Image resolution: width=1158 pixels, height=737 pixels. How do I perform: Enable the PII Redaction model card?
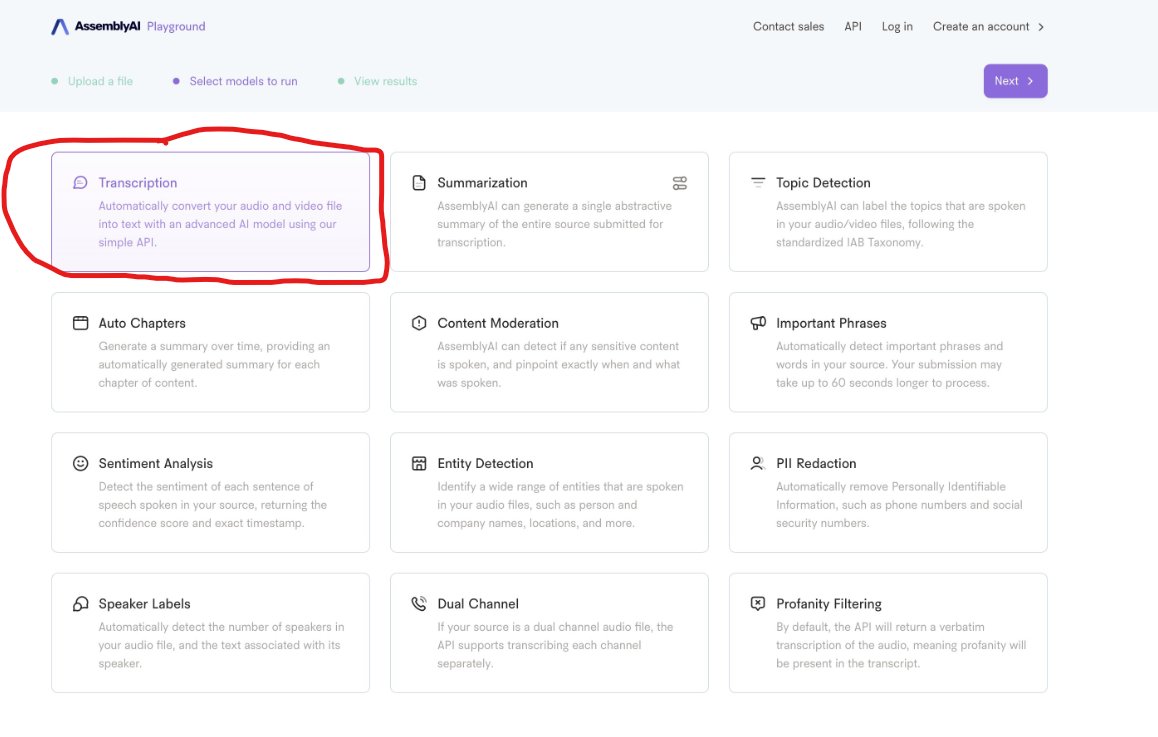pyautogui.click(x=888, y=493)
